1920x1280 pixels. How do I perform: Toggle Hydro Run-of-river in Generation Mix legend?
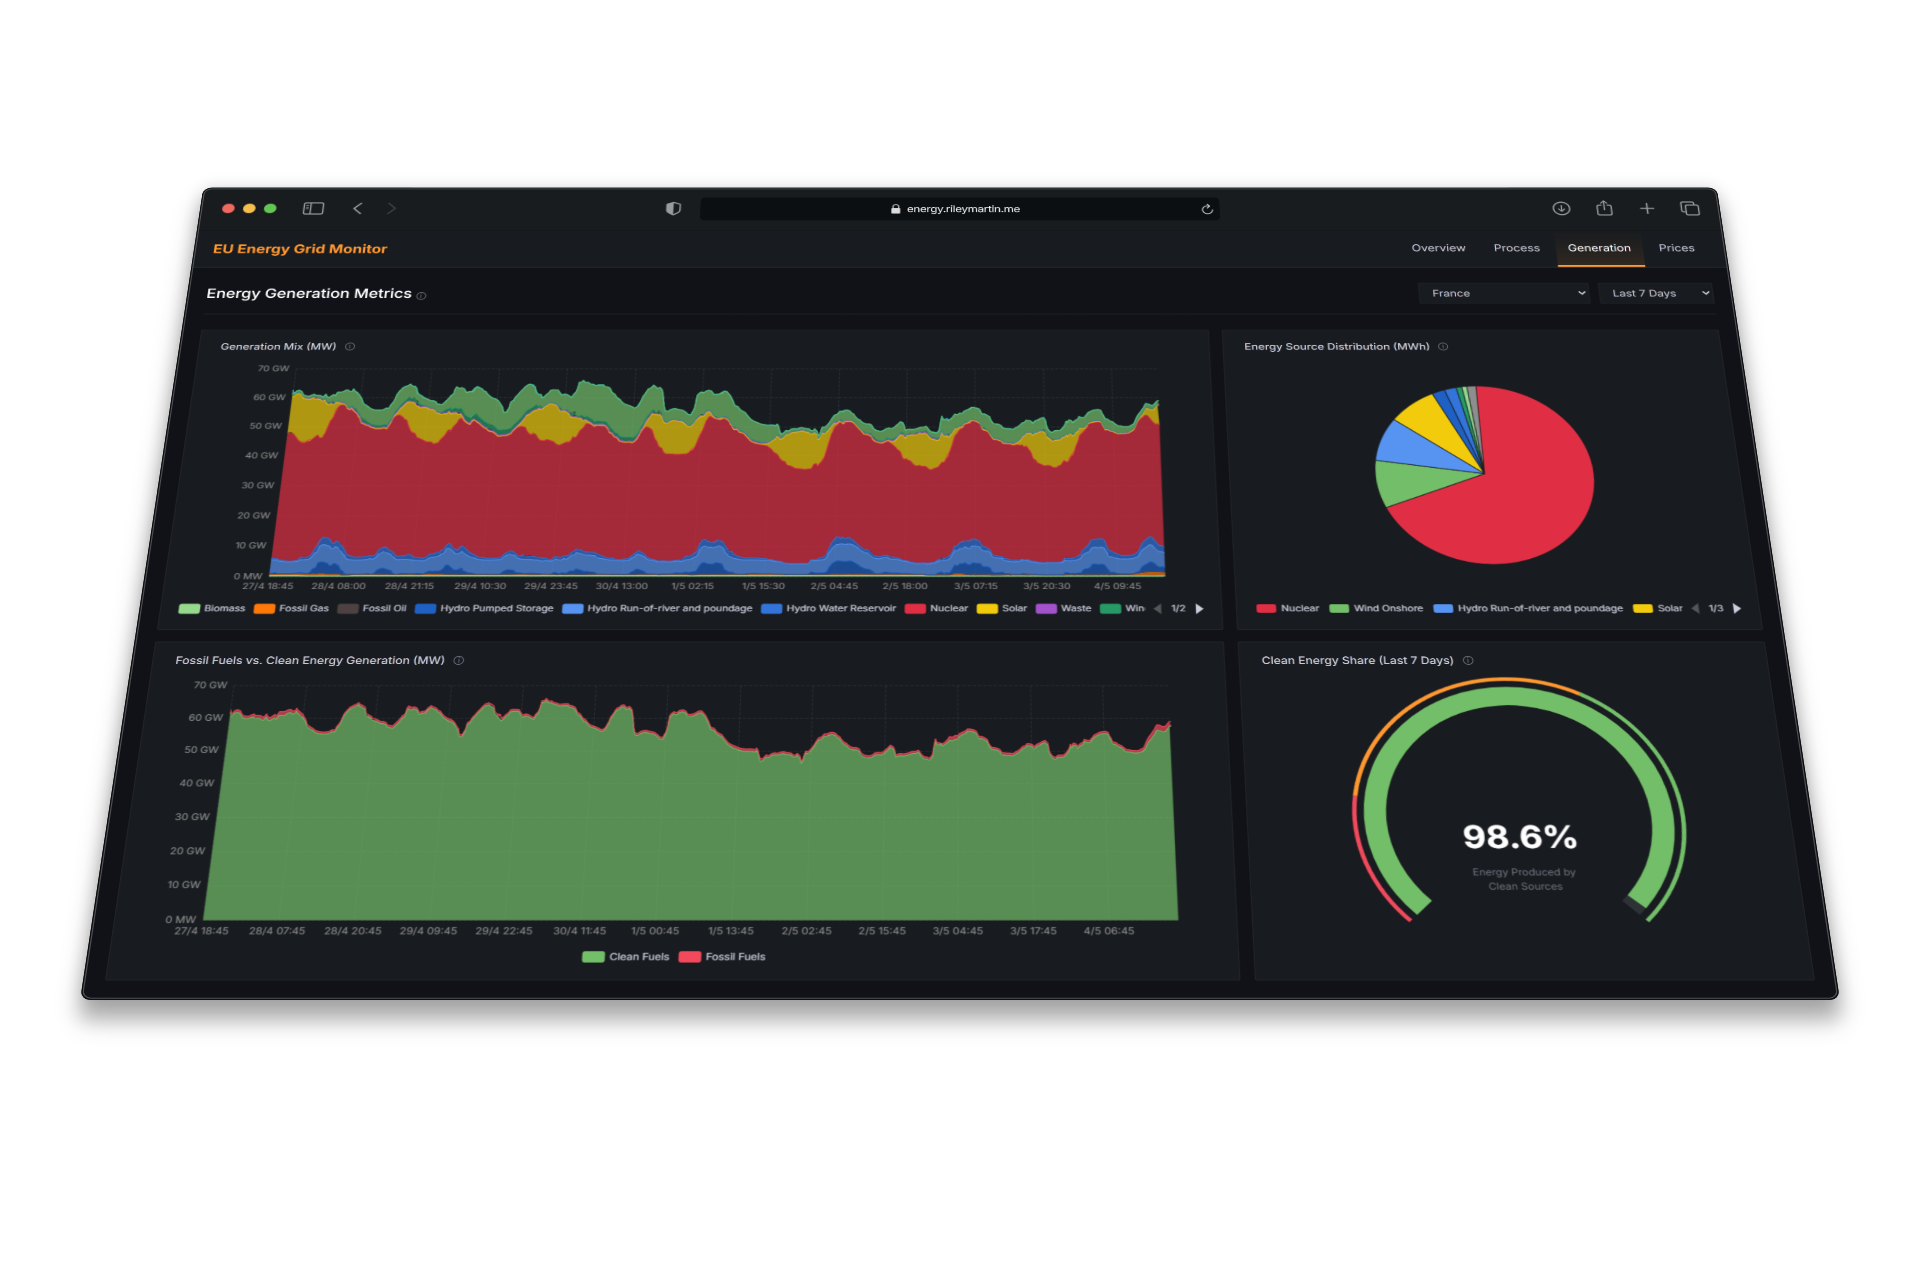[x=658, y=608]
